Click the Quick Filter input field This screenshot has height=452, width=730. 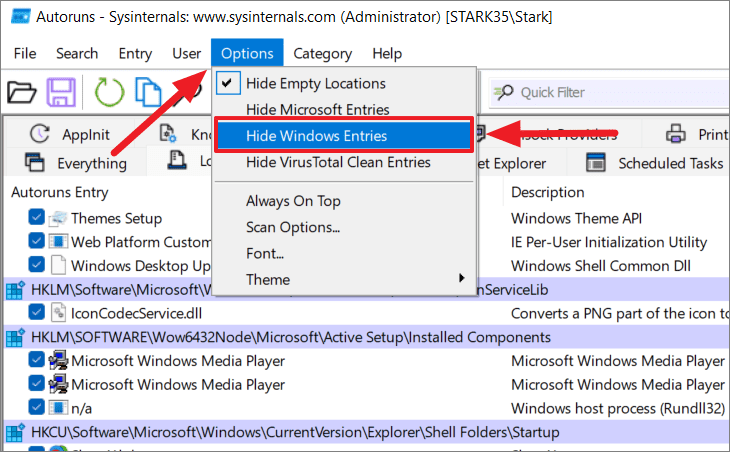tap(609, 92)
